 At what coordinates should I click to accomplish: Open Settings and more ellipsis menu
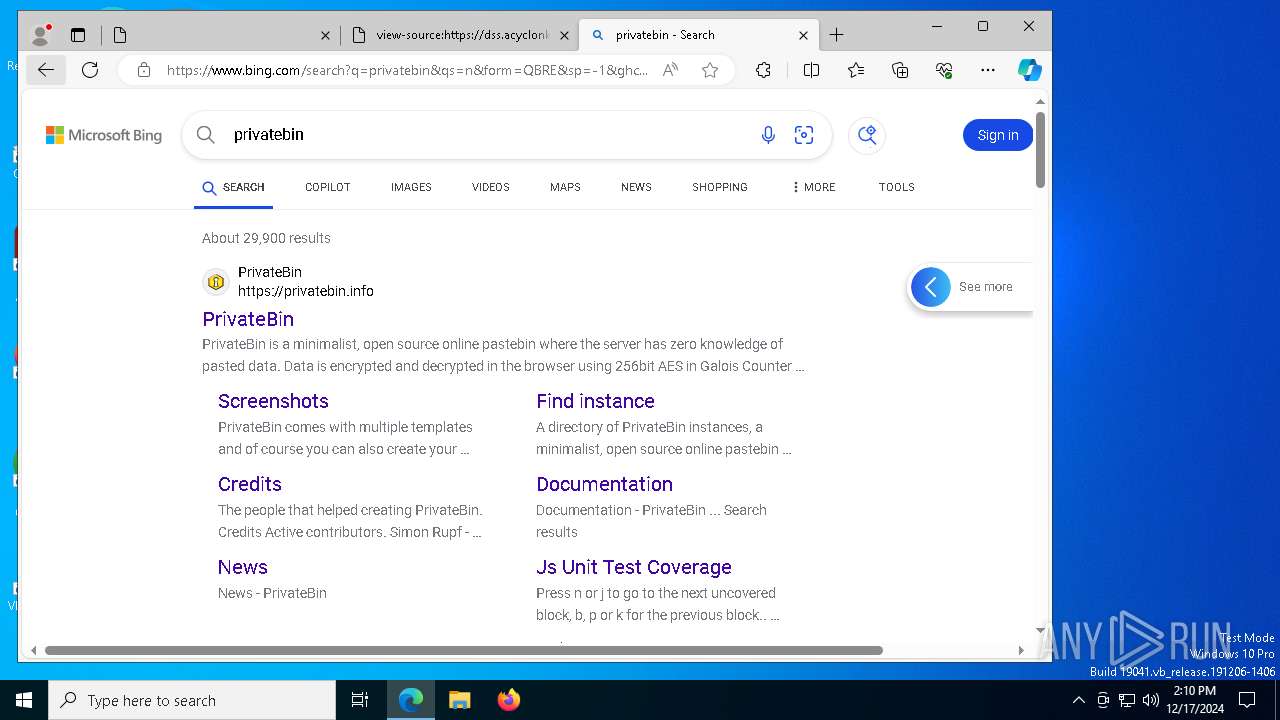988,70
